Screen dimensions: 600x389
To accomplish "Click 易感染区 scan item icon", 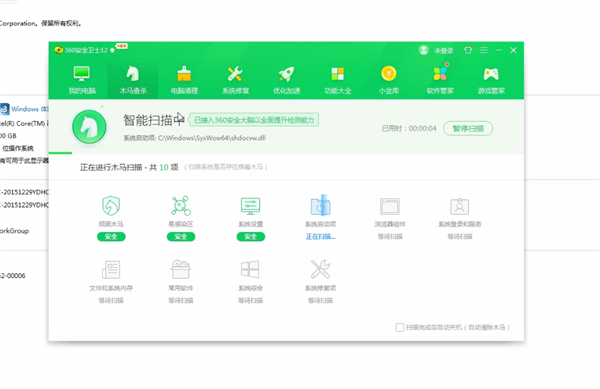I will coord(181,205).
